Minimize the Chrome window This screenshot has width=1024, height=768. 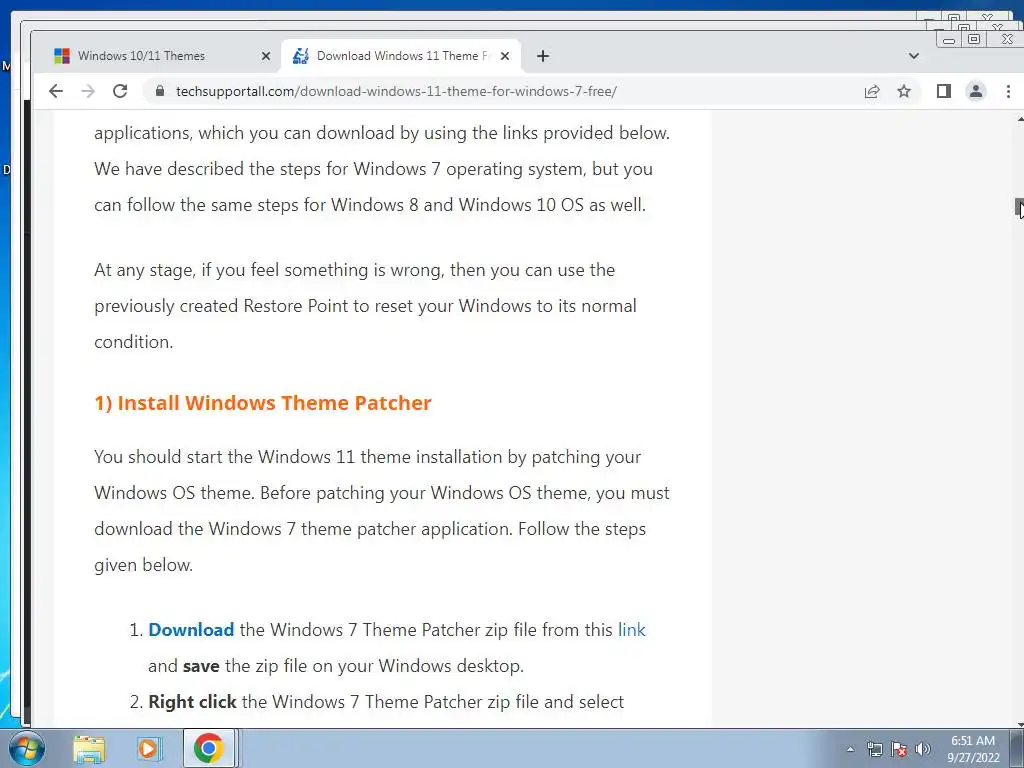(x=949, y=40)
